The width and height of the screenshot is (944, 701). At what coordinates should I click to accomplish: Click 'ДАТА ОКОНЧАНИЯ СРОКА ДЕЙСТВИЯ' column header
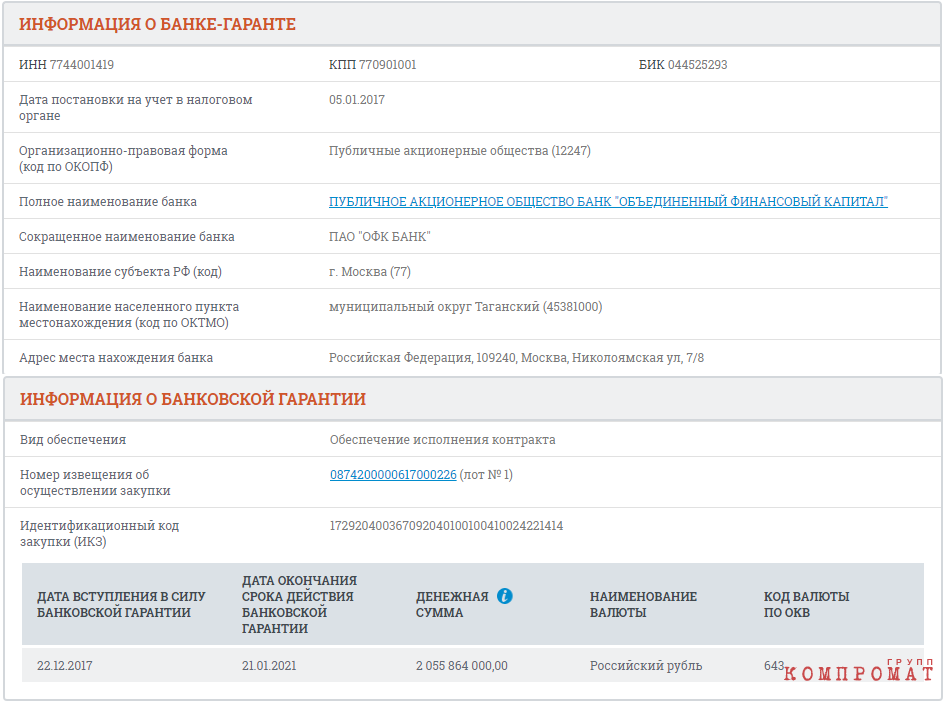pyautogui.click(x=299, y=604)
